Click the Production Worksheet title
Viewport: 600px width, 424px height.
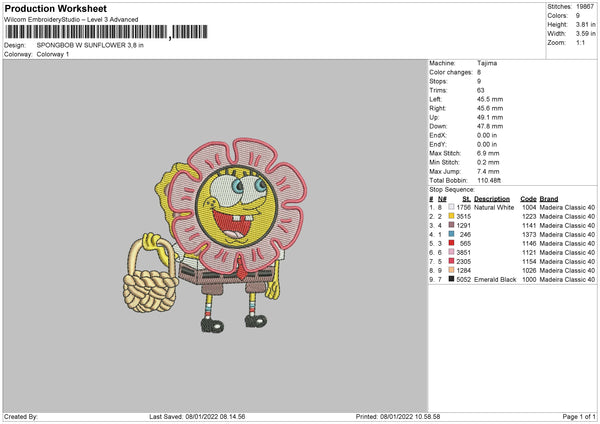coord(55,8)
